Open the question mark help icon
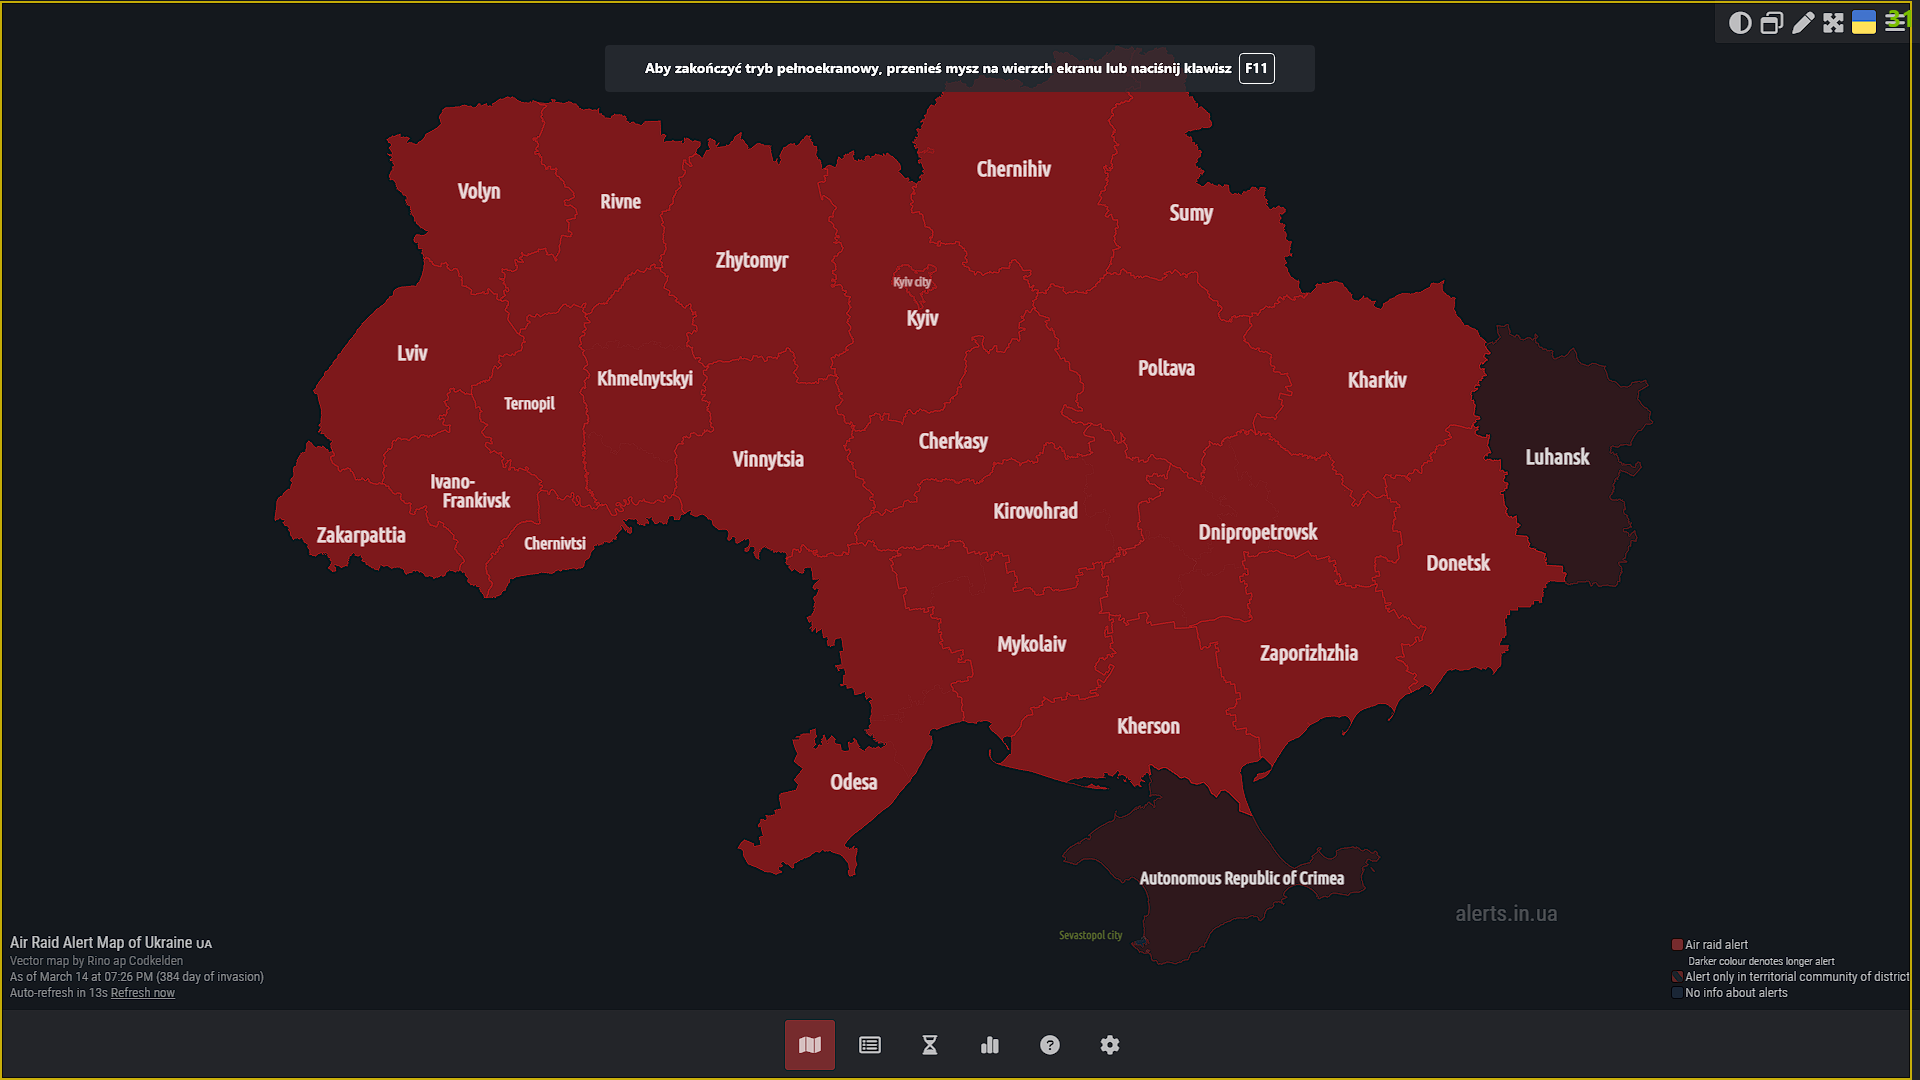This screenshot has height=1080, width=1920. 1050,1045
